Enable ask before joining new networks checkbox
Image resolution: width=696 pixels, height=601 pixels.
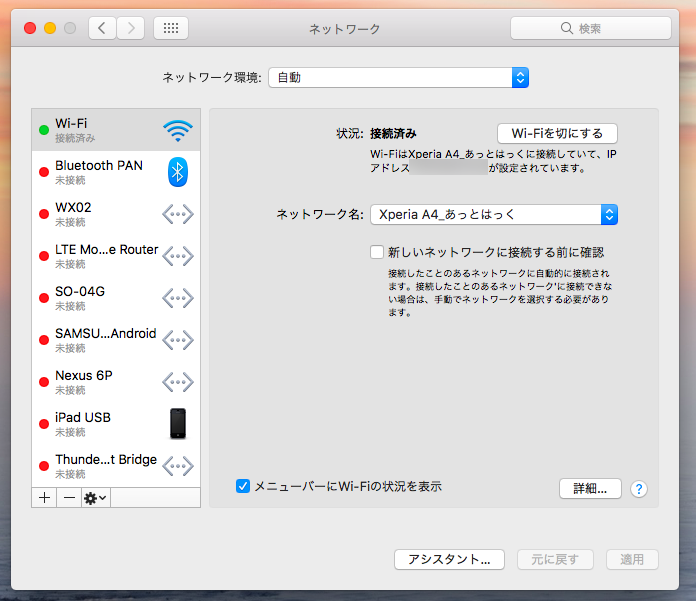click(377, 253)
